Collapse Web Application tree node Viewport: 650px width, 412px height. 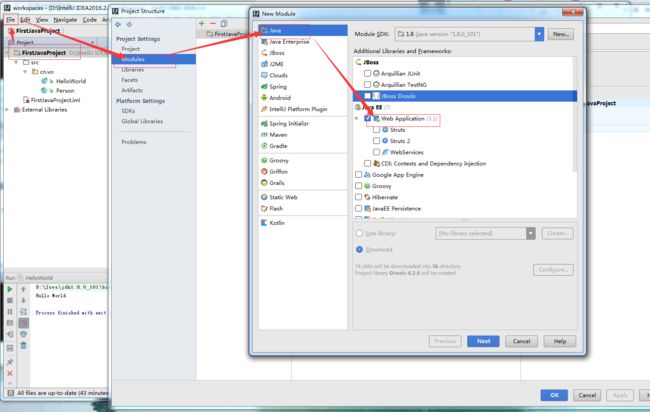tap(357, 119)
